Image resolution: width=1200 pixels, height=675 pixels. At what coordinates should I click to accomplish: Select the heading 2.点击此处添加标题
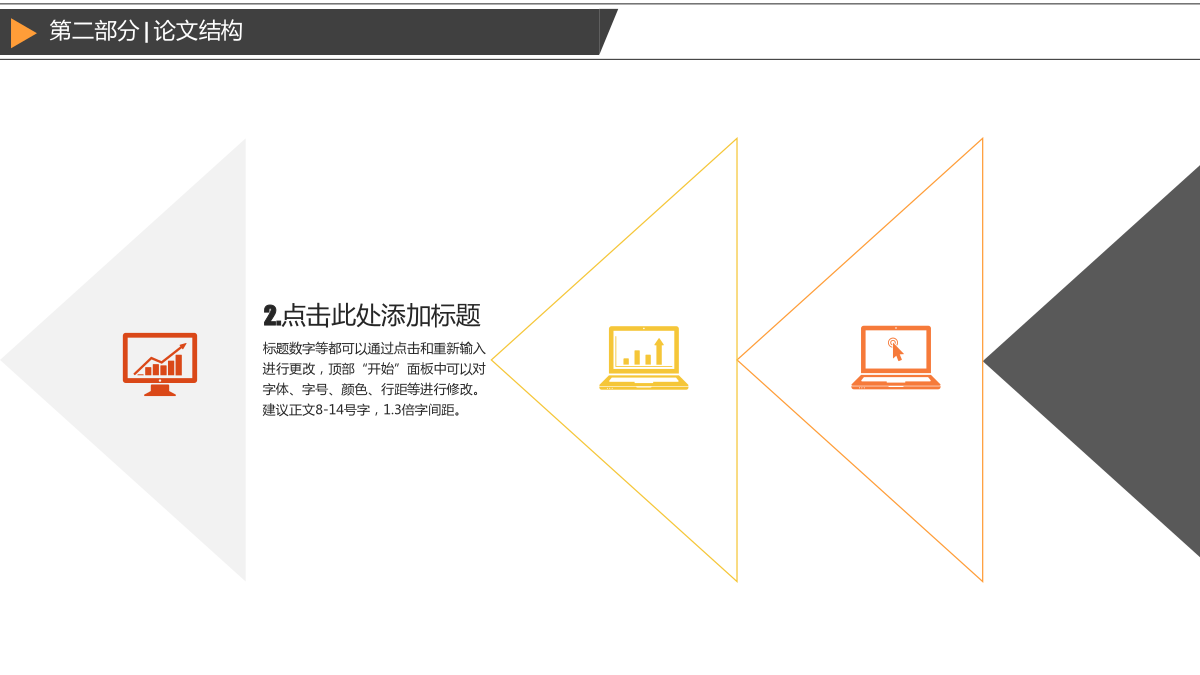(x=372, y=316)
